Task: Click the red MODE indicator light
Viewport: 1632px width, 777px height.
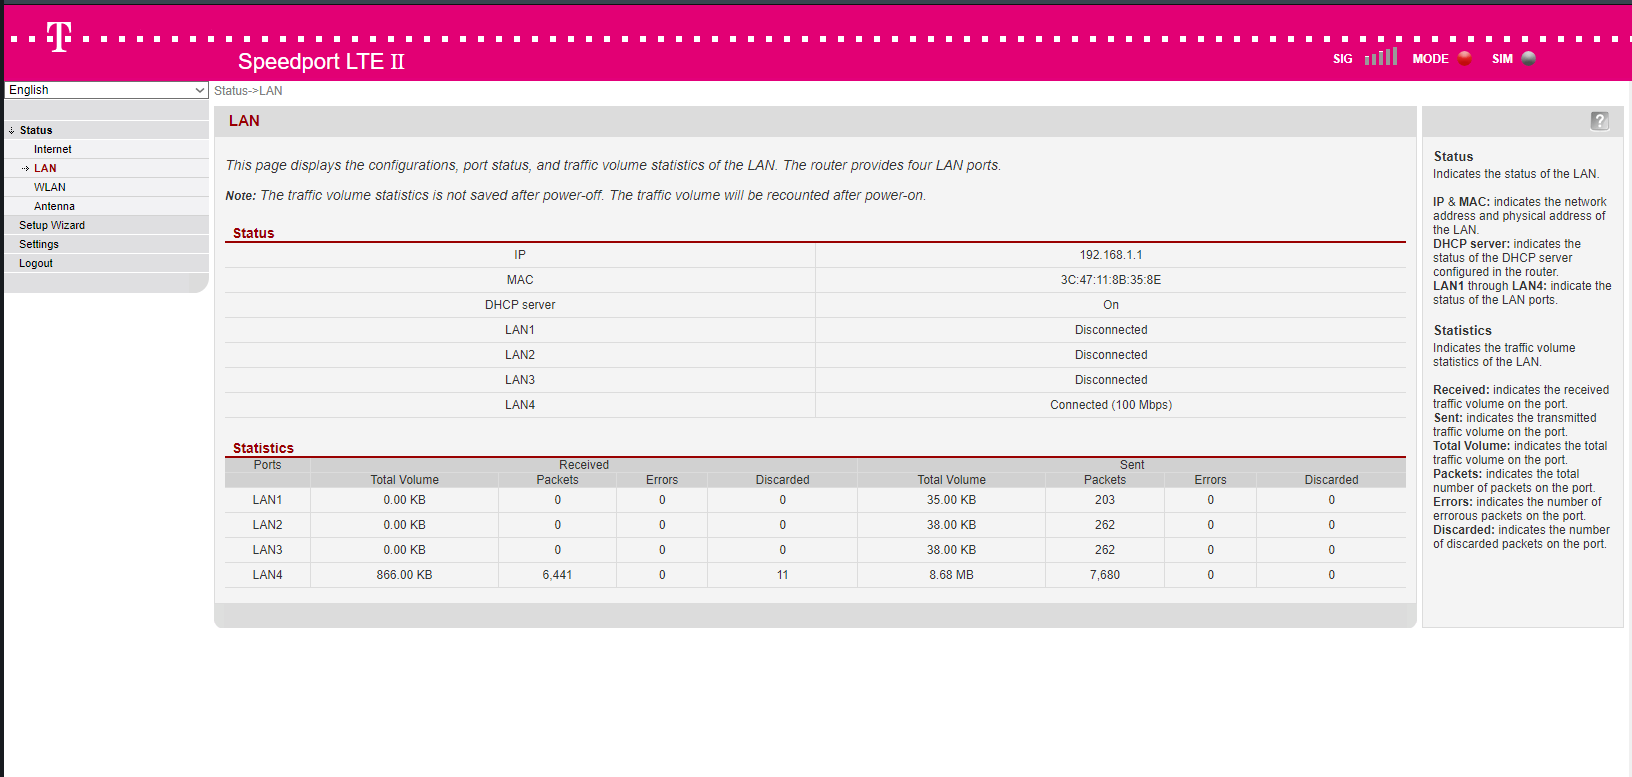Action: (1464, 58)
